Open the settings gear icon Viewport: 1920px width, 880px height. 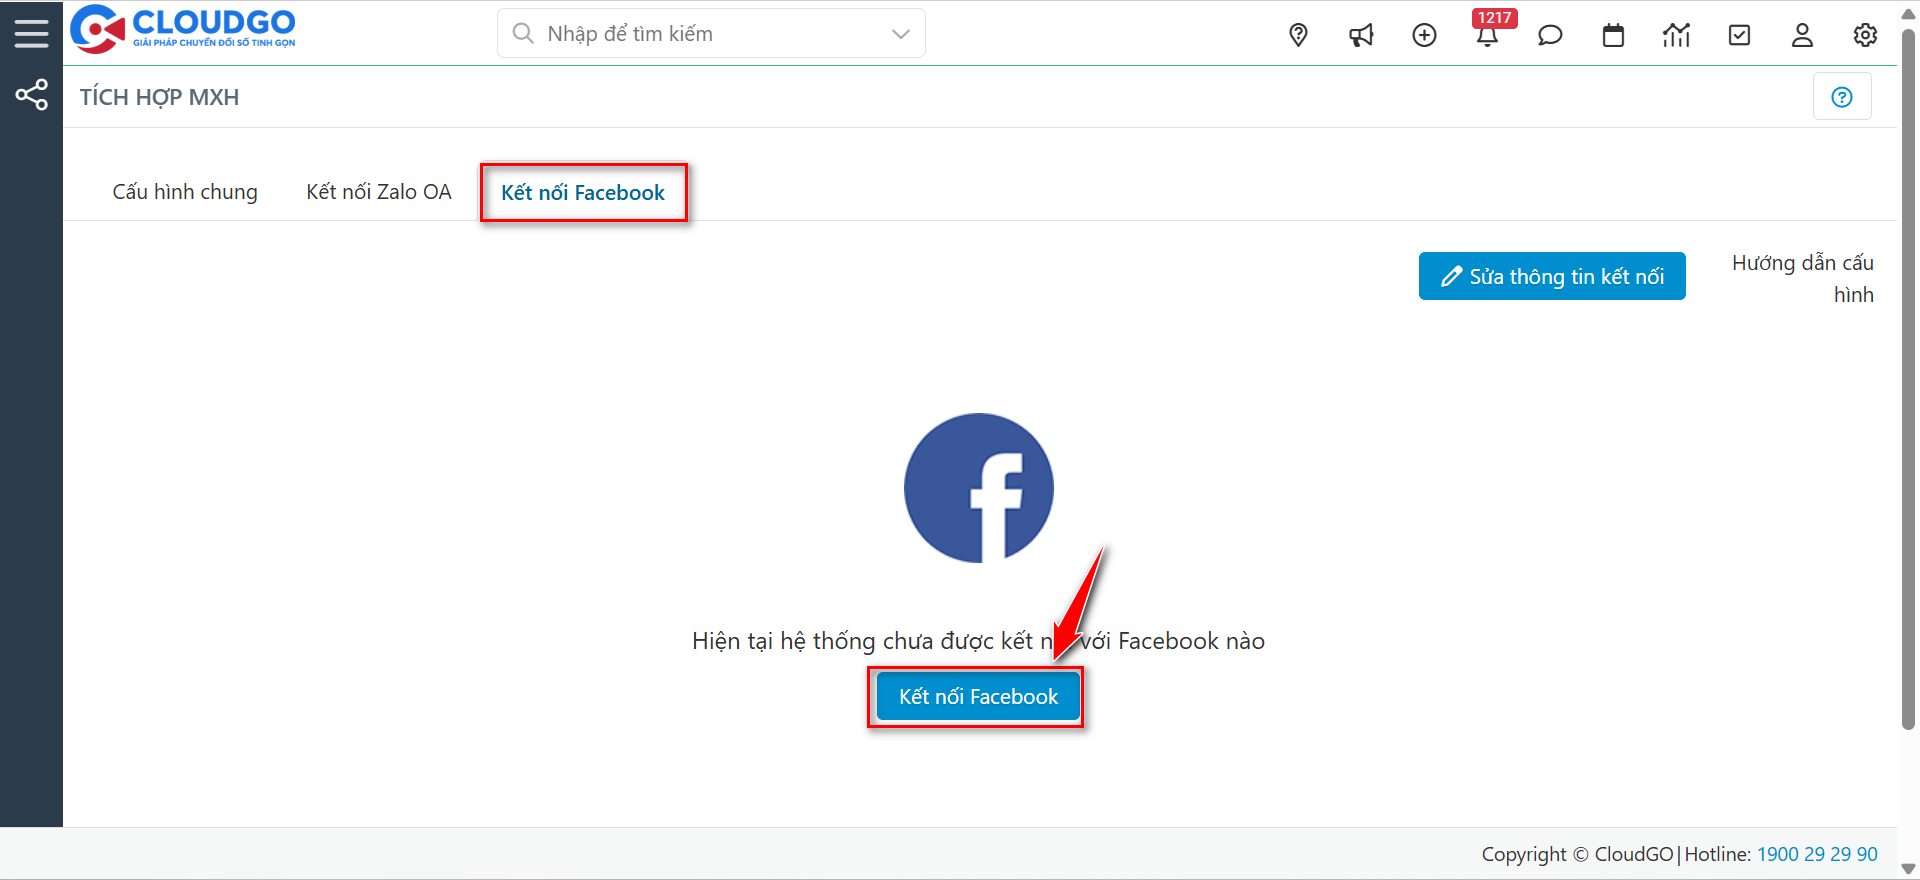[1865, 35]
